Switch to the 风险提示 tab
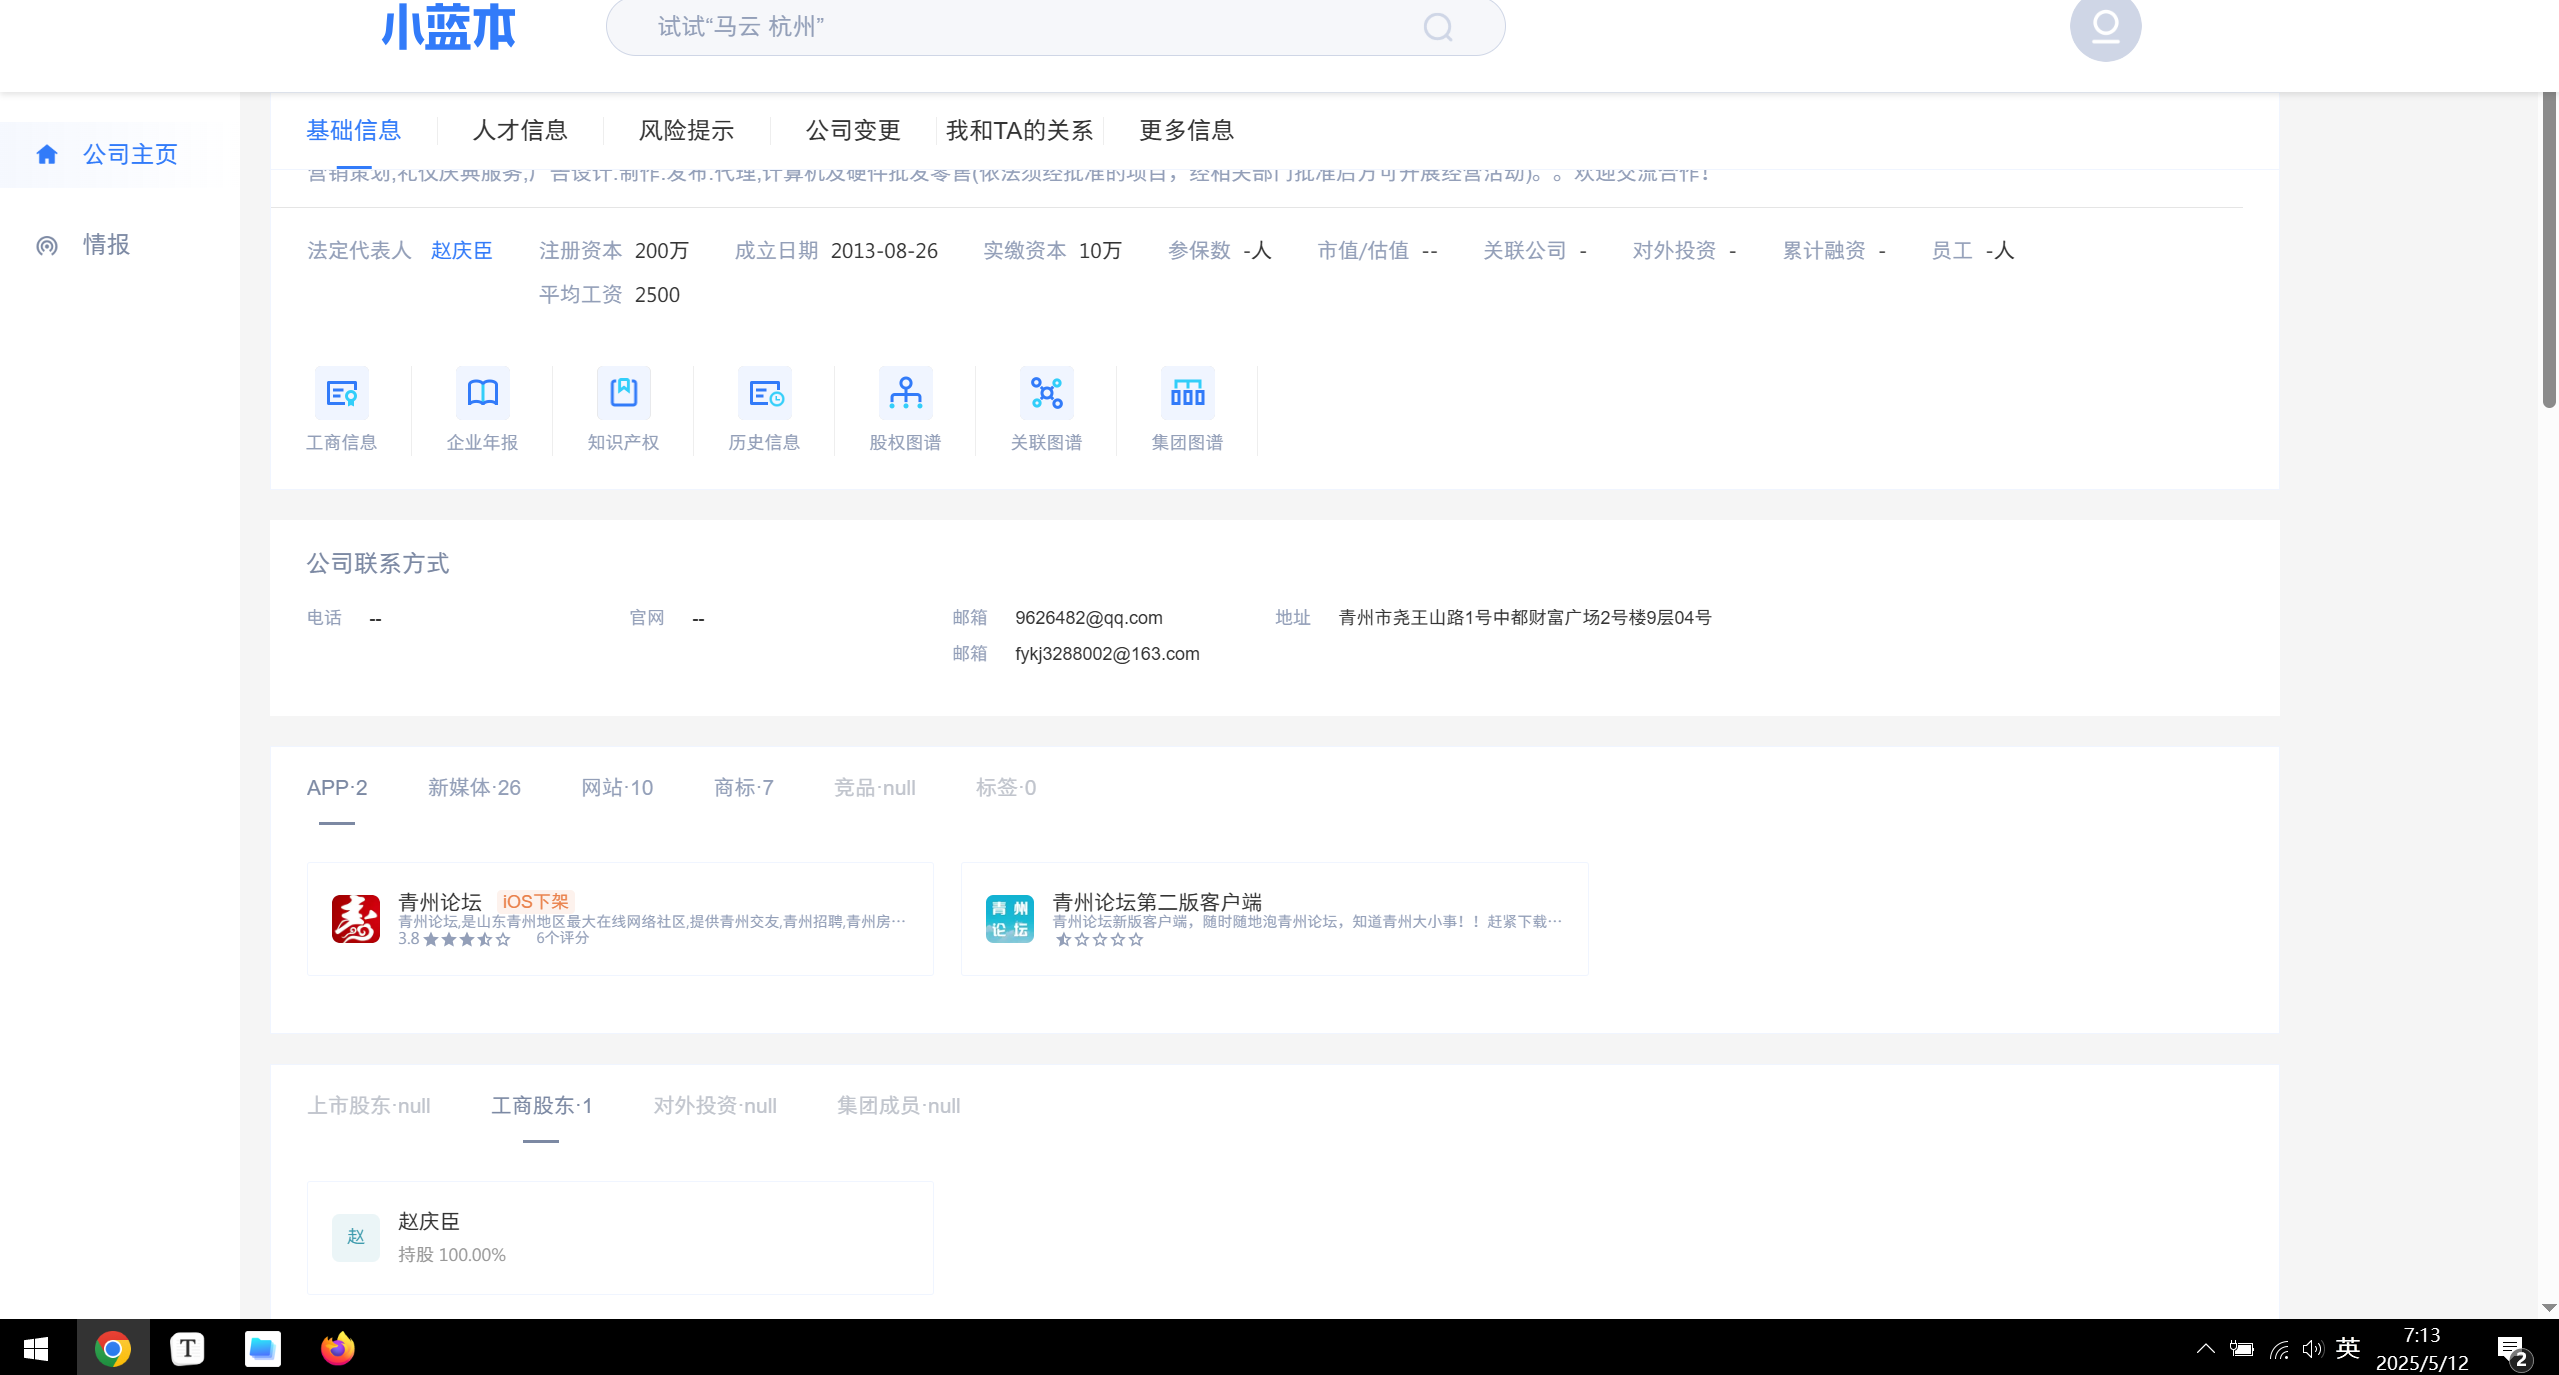Image resolution: width=2559 pixels, height=1375 pixels. (x=685, y=130)
